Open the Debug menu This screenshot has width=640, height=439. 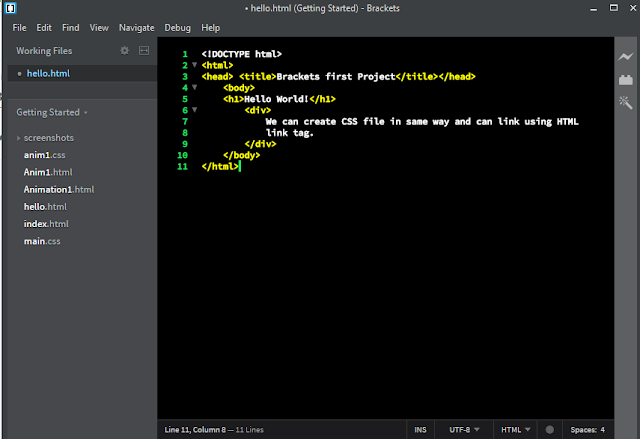[x=178, y=28]
